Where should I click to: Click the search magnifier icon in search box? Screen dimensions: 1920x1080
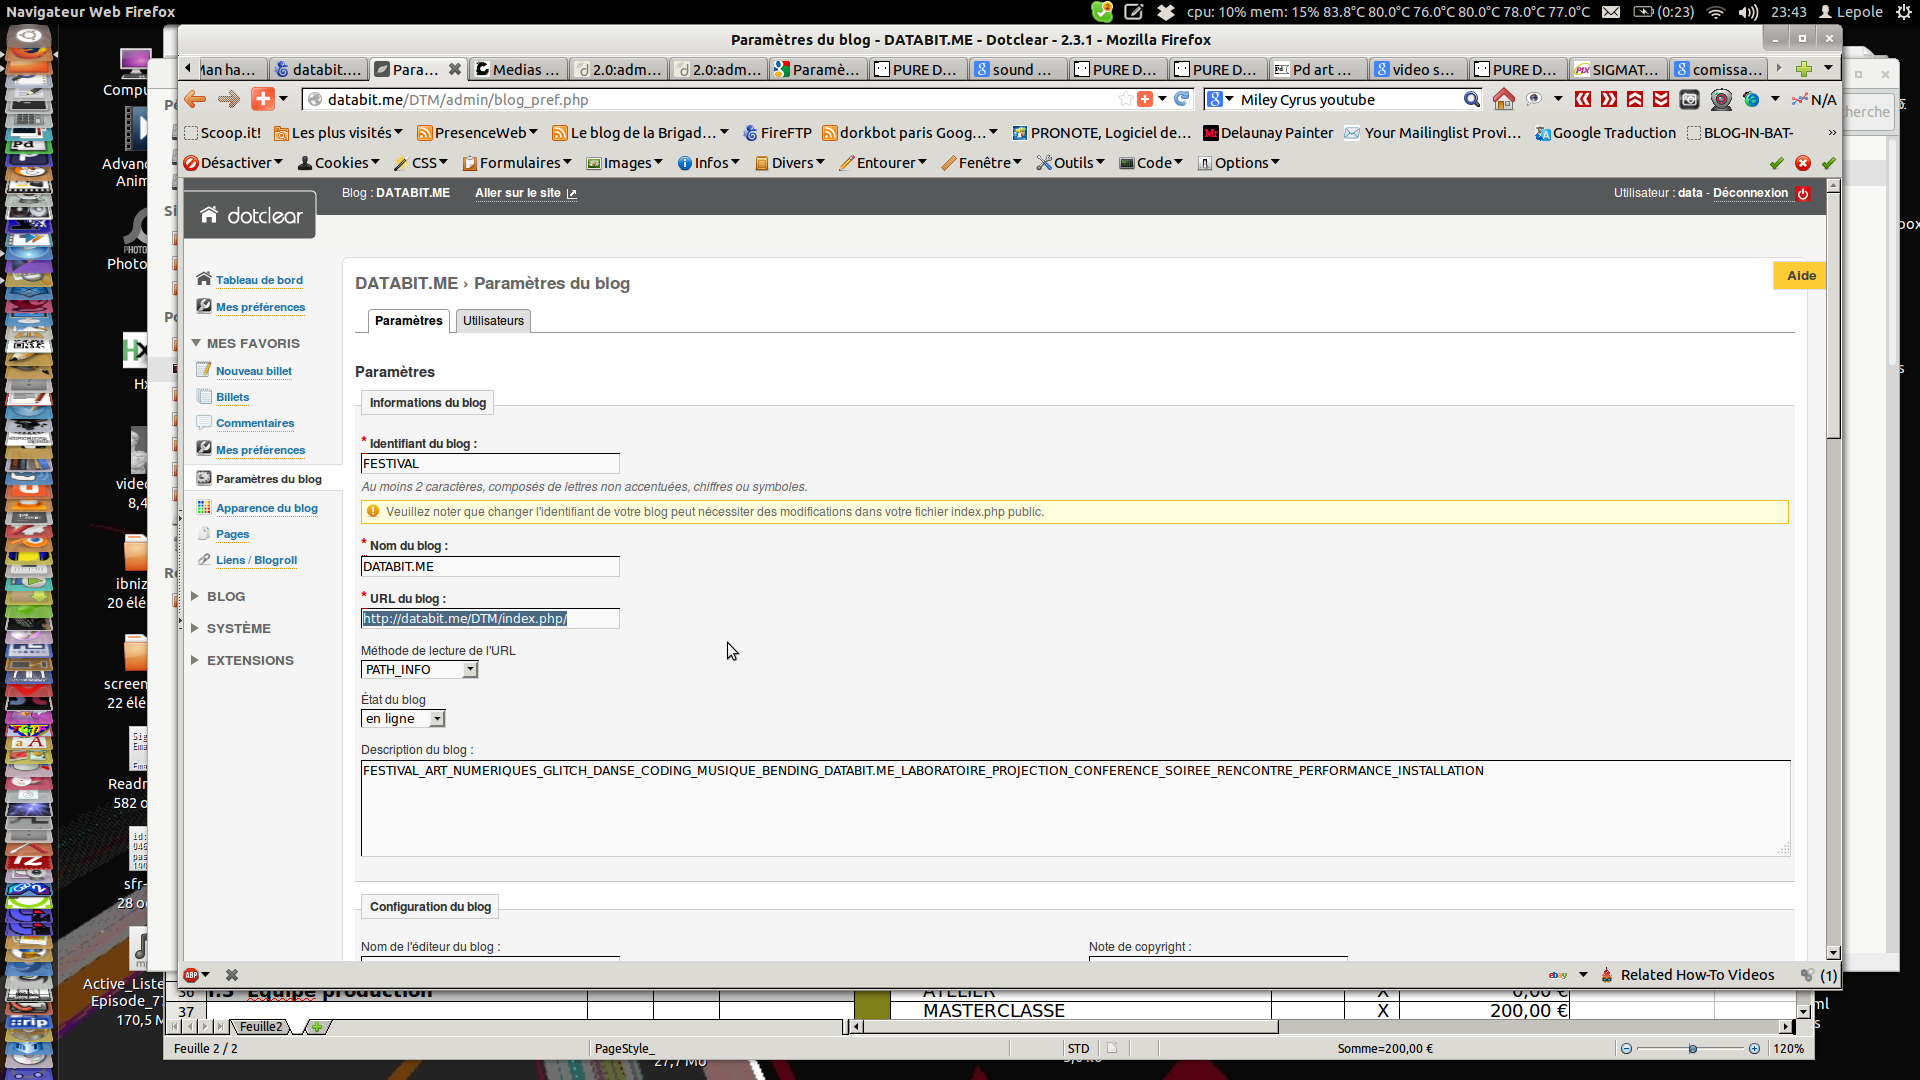pos(1471,100)
